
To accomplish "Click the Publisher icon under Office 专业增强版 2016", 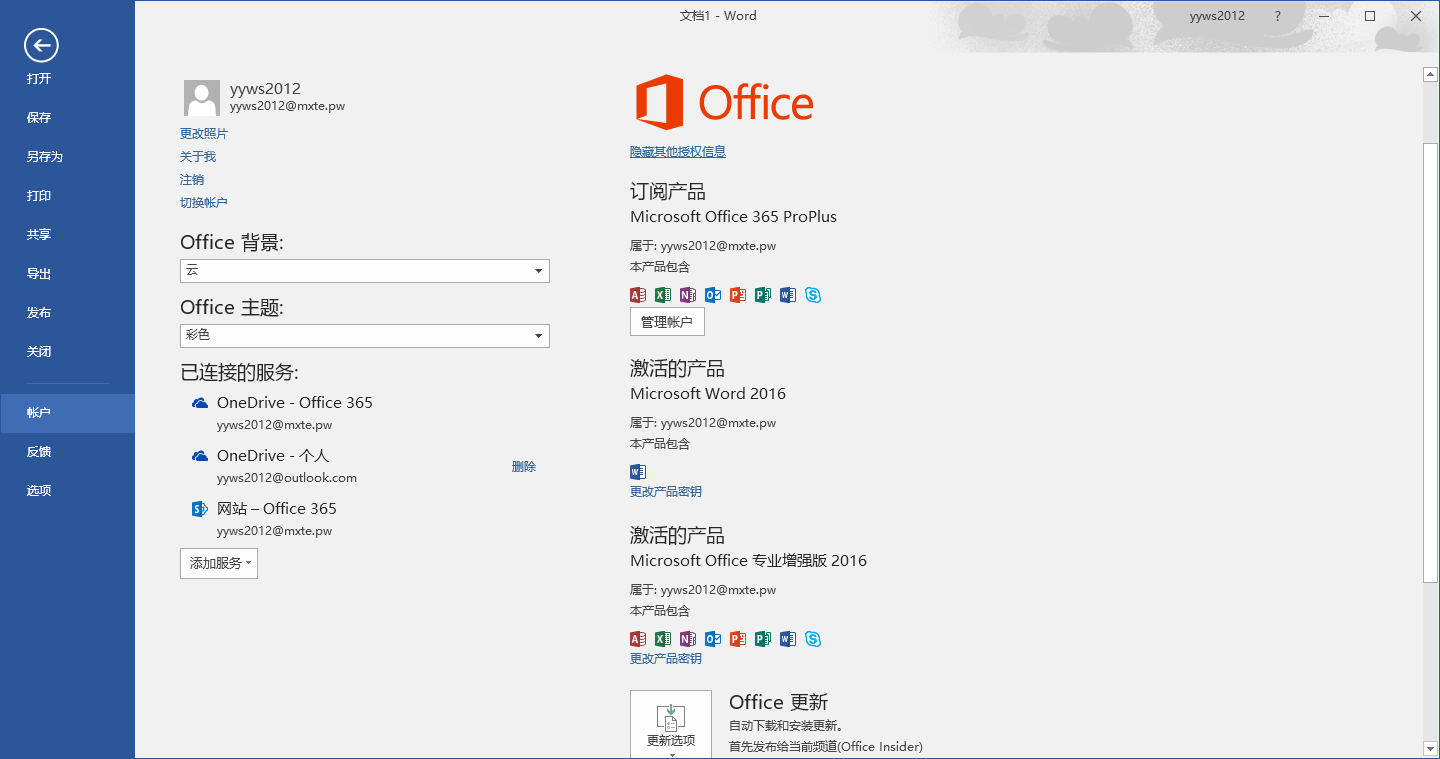I will click(763, 639).
